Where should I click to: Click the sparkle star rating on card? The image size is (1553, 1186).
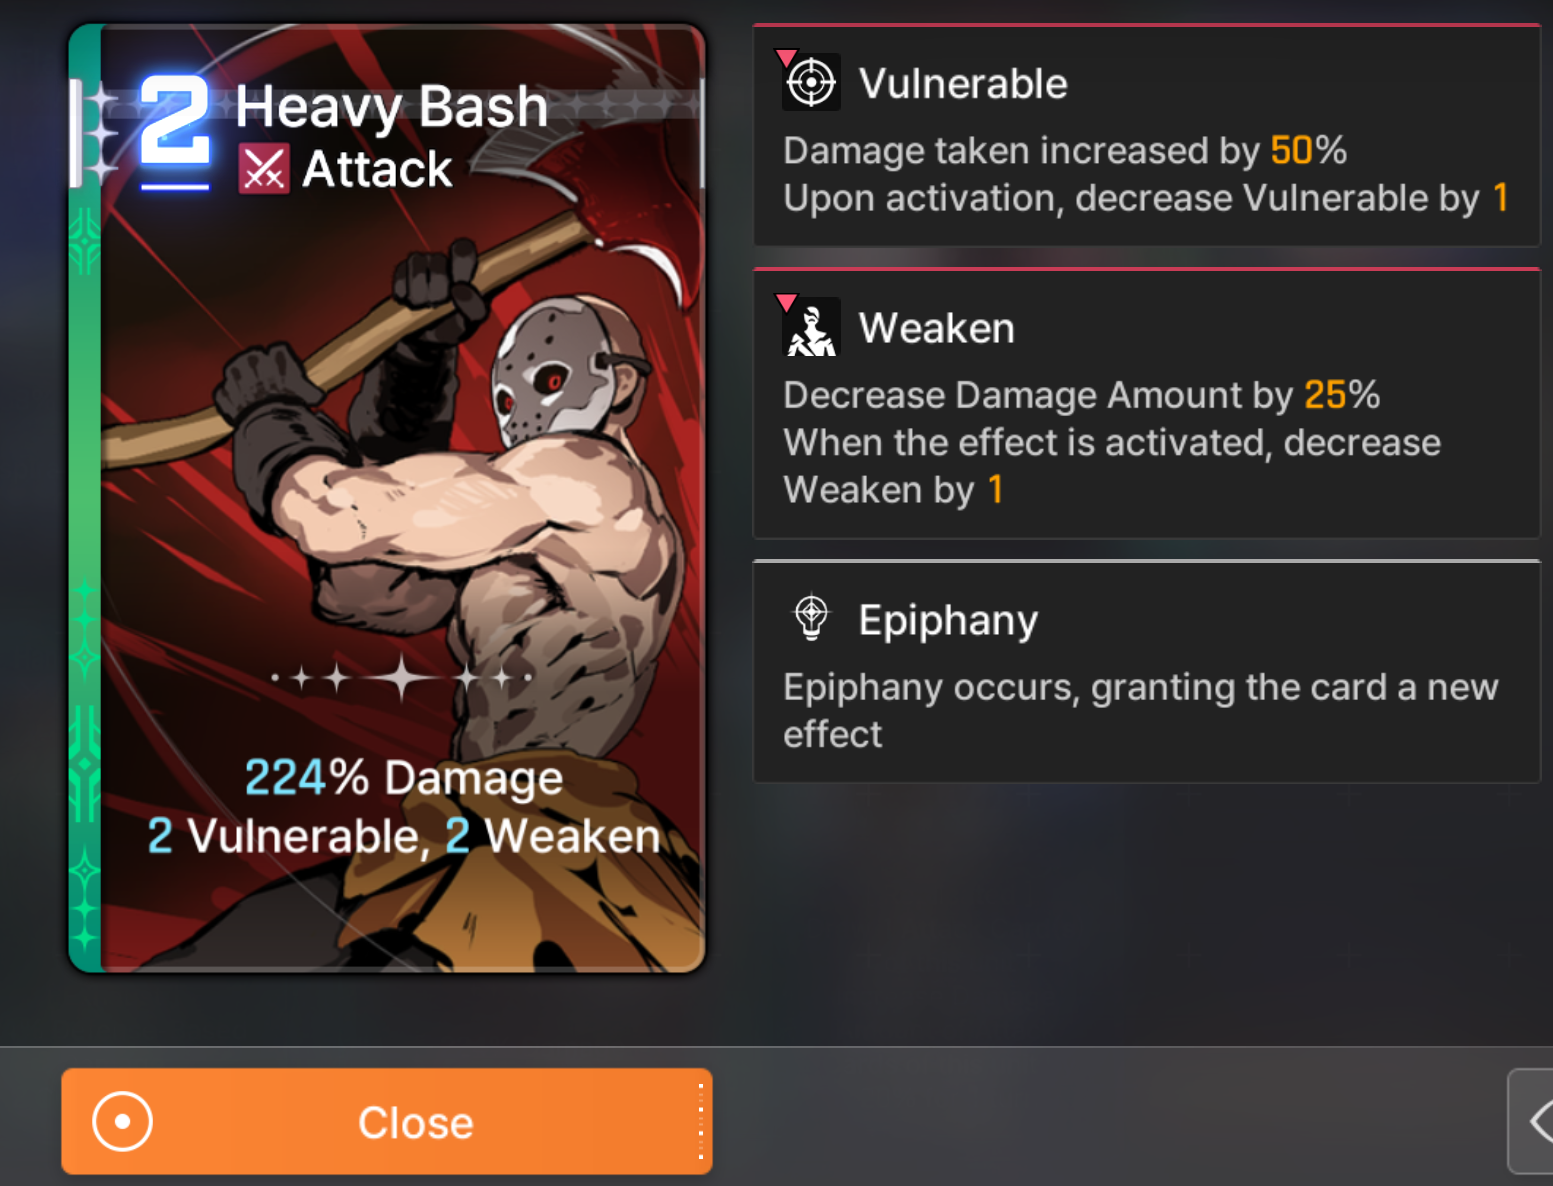pos(402,677)
